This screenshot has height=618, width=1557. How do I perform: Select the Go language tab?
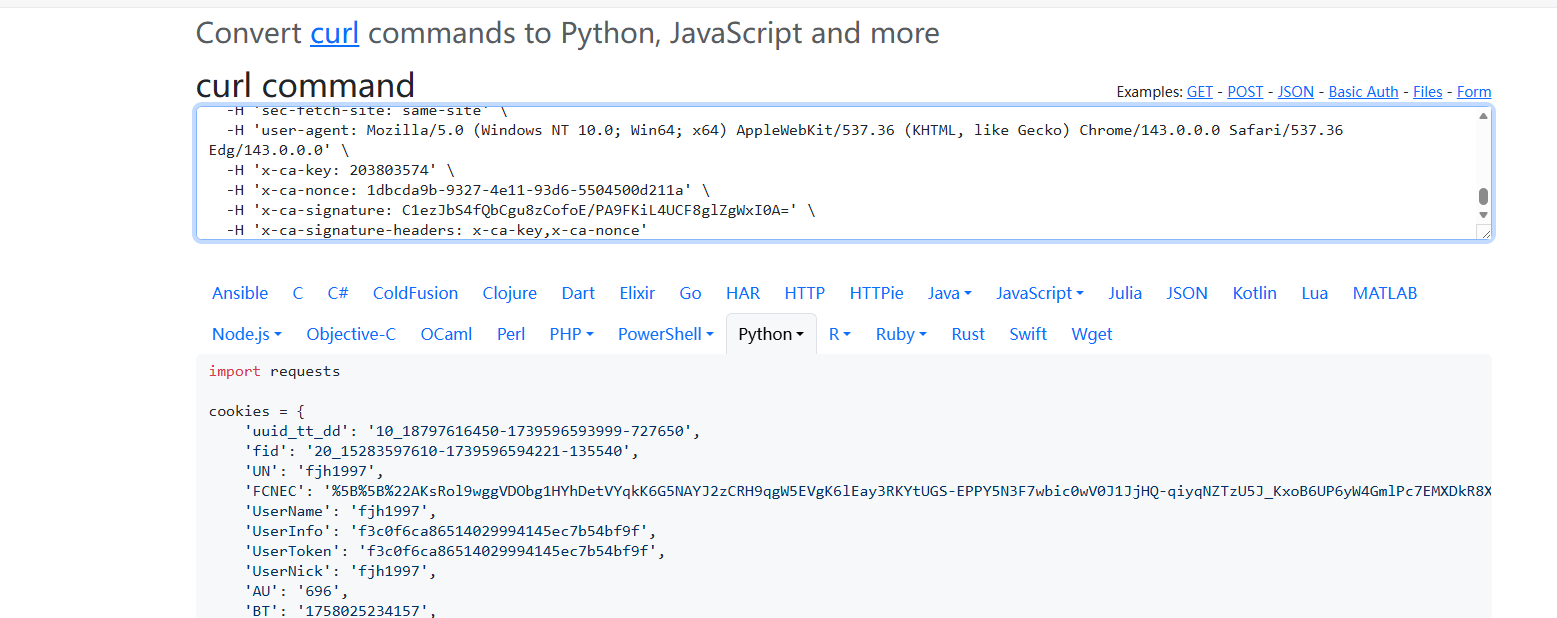(690, 293)
